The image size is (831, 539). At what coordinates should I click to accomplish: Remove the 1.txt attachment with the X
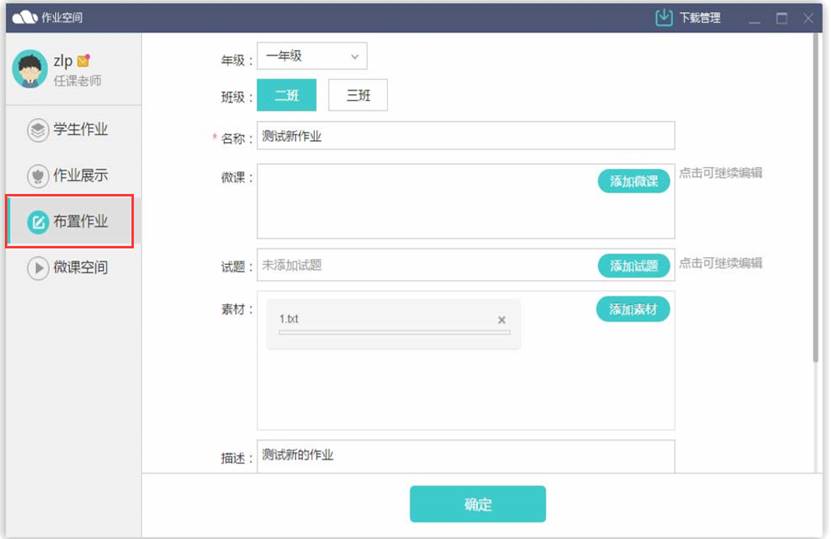pyautogui.click(x=501, y=320)
